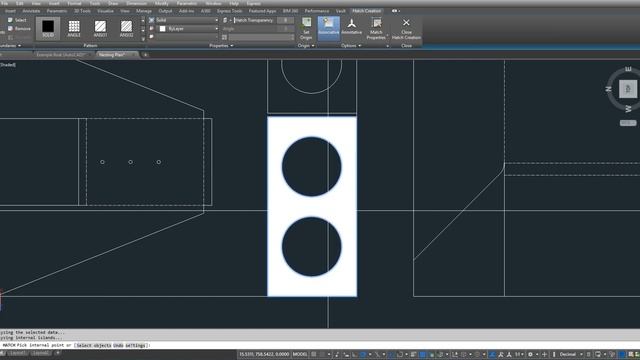The width and height of the screenshot is (640, 360).
Task: Click seTtings option in command line
Action: tap(136, 345)
